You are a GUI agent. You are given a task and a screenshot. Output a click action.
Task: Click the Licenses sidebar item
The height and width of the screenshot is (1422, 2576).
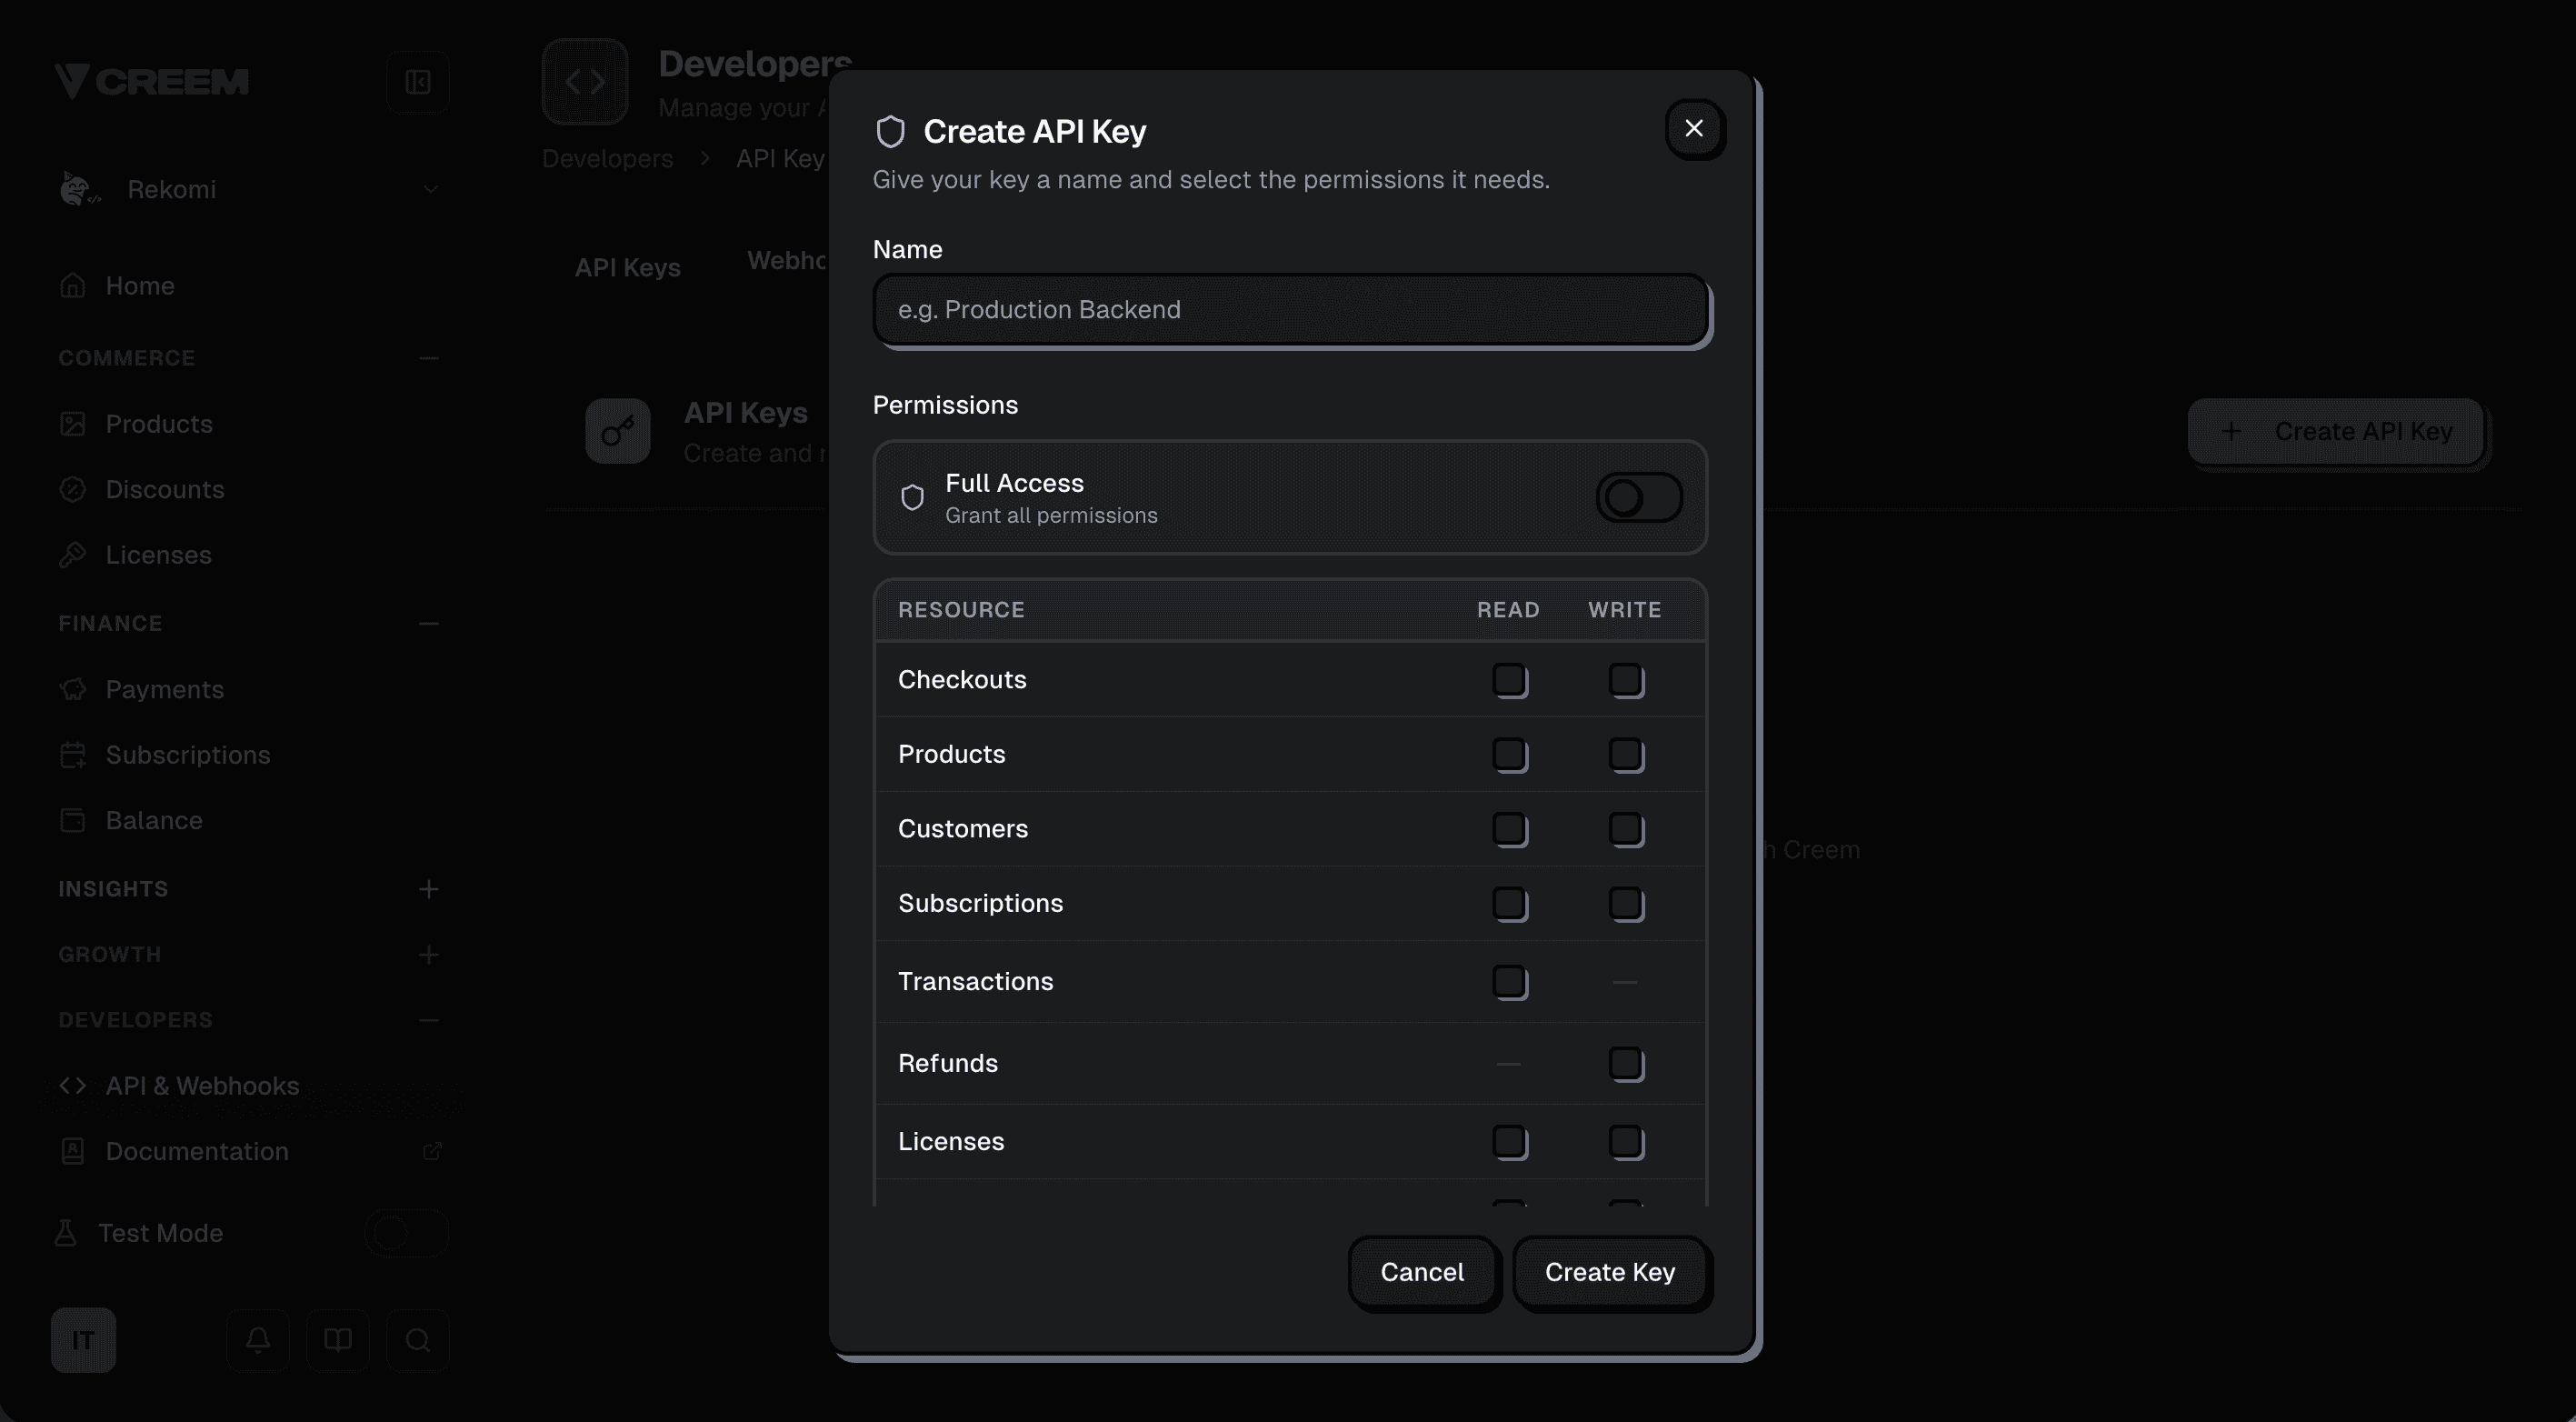pyautogui.click(x=159, y=555)
